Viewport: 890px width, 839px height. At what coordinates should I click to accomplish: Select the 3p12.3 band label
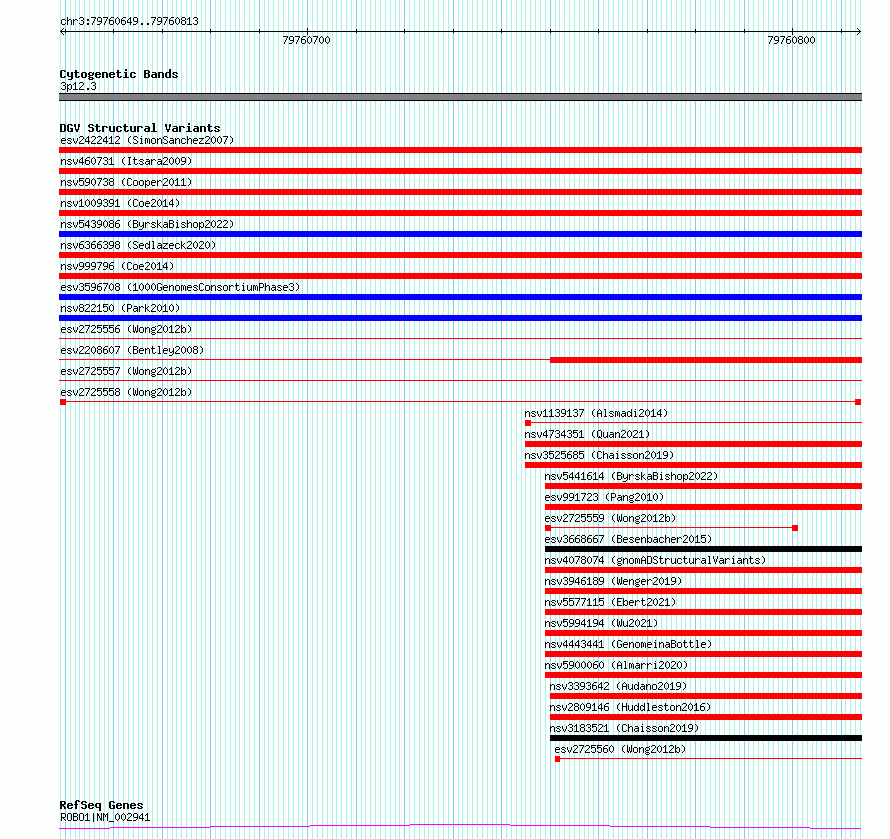pyautogui.click(x=78, y=87)
